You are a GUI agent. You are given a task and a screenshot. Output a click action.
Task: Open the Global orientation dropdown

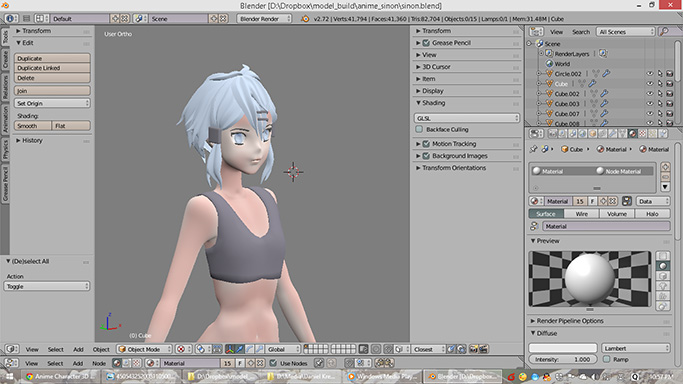(283, 349)
